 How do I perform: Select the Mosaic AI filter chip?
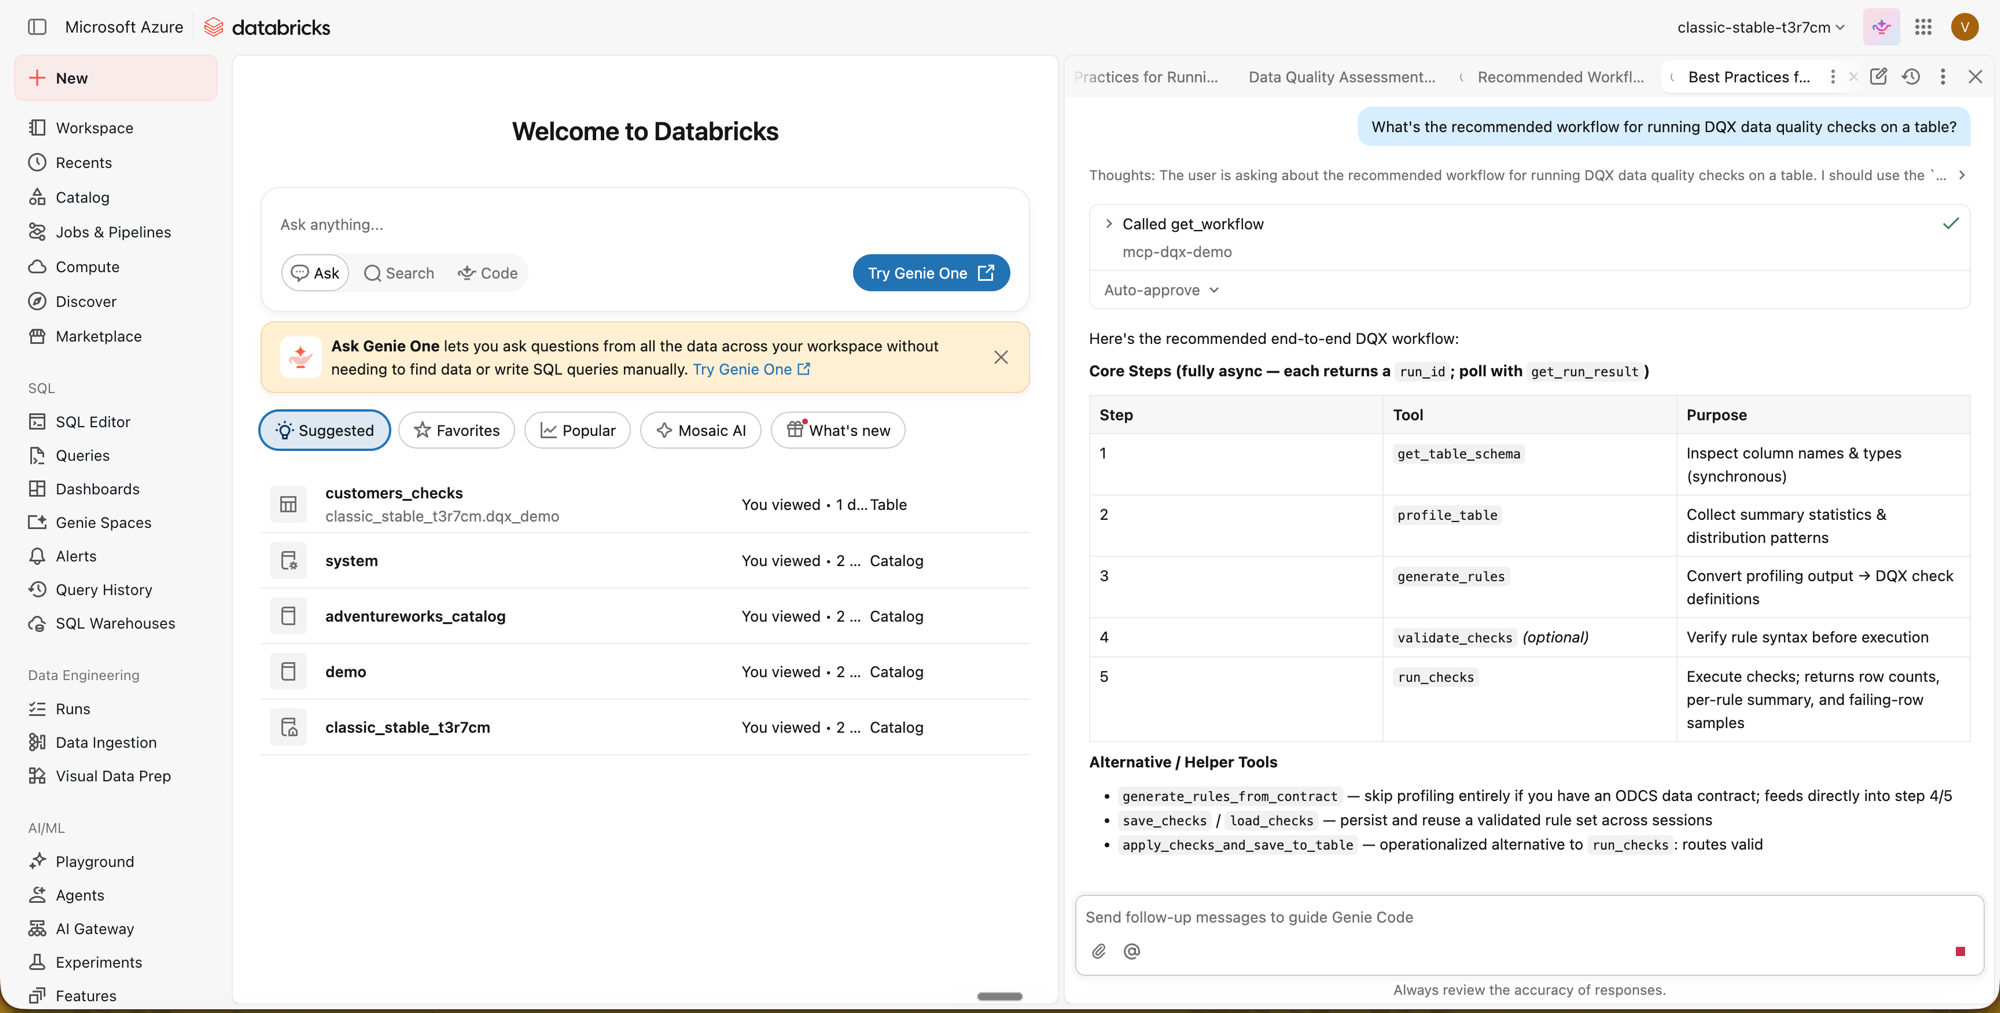point(701,430)
